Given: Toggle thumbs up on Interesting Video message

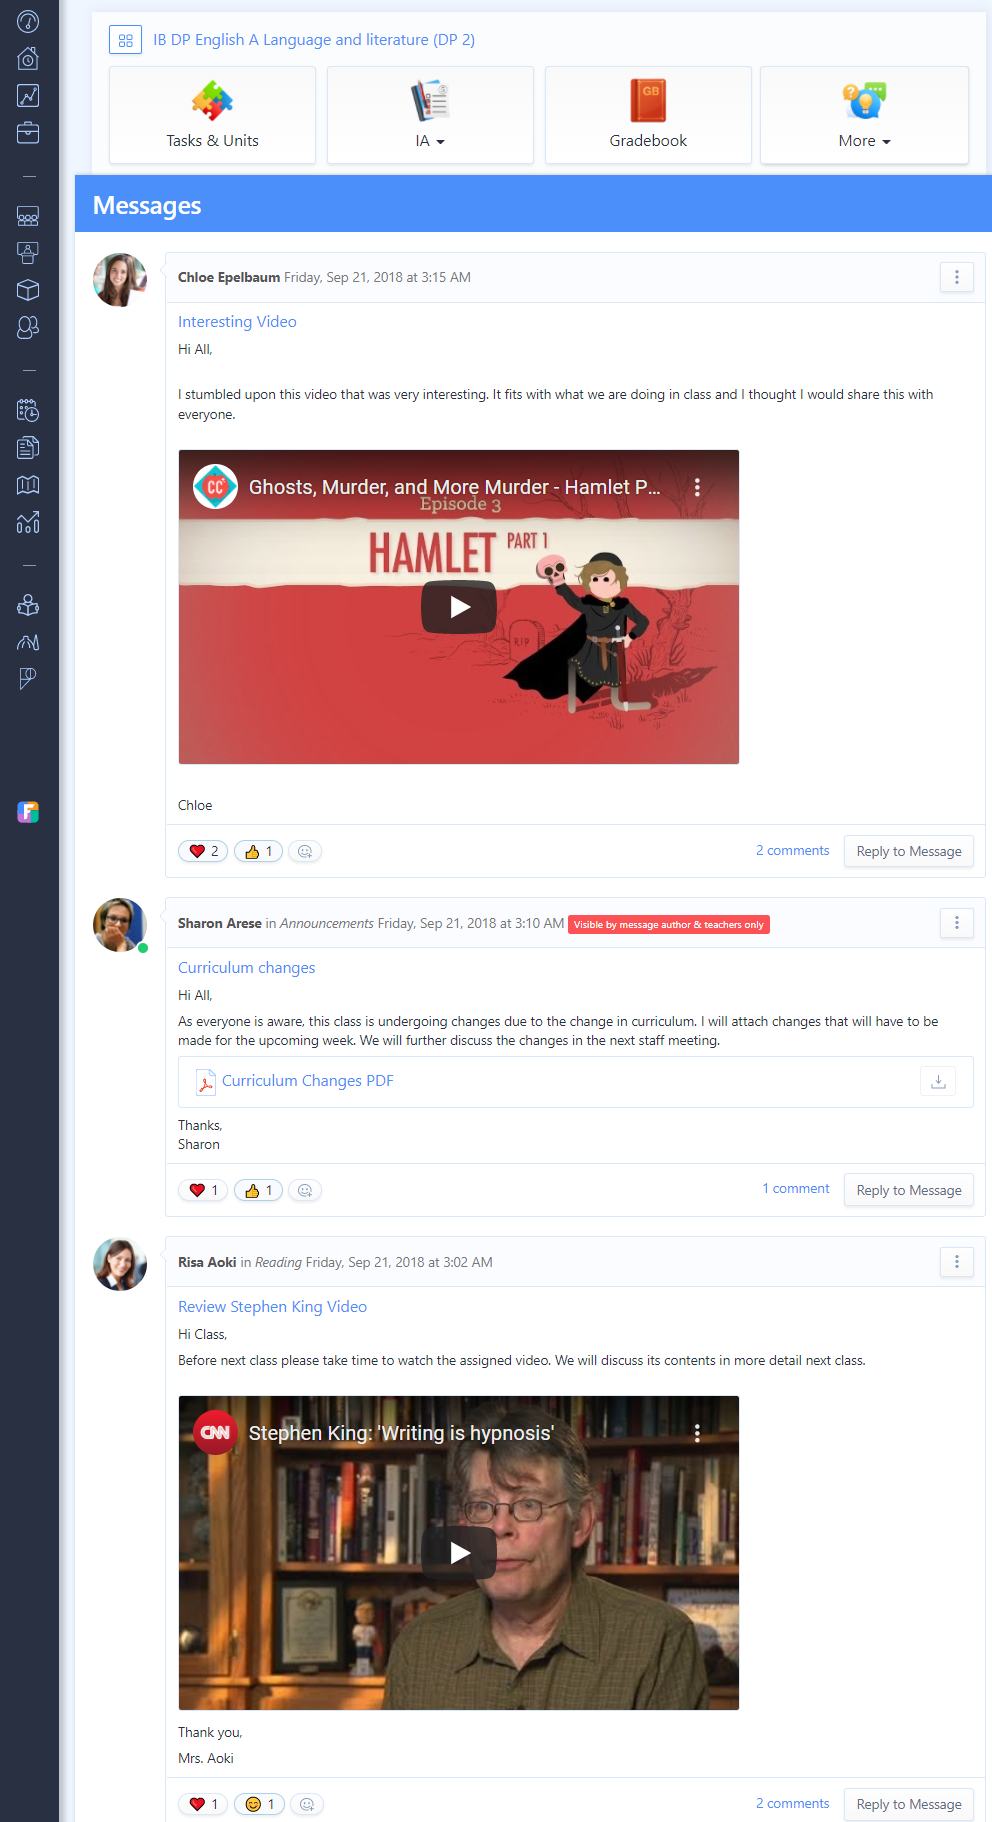Looking at the screenshot, I should coord(258,851).
